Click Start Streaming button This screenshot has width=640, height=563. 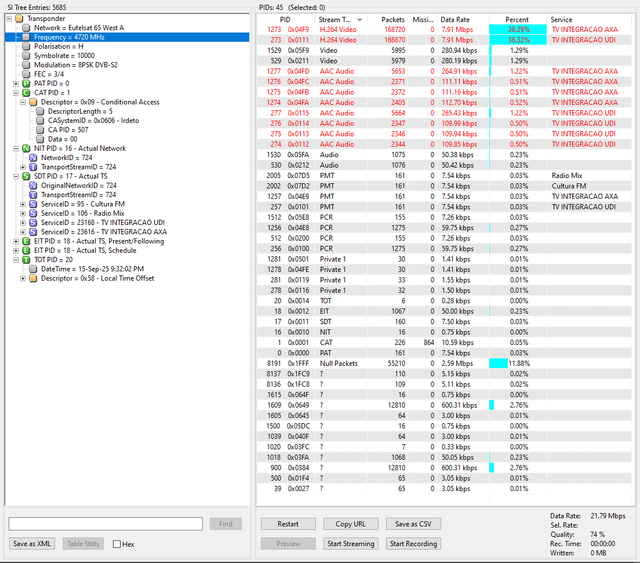[x=351, y=543]
